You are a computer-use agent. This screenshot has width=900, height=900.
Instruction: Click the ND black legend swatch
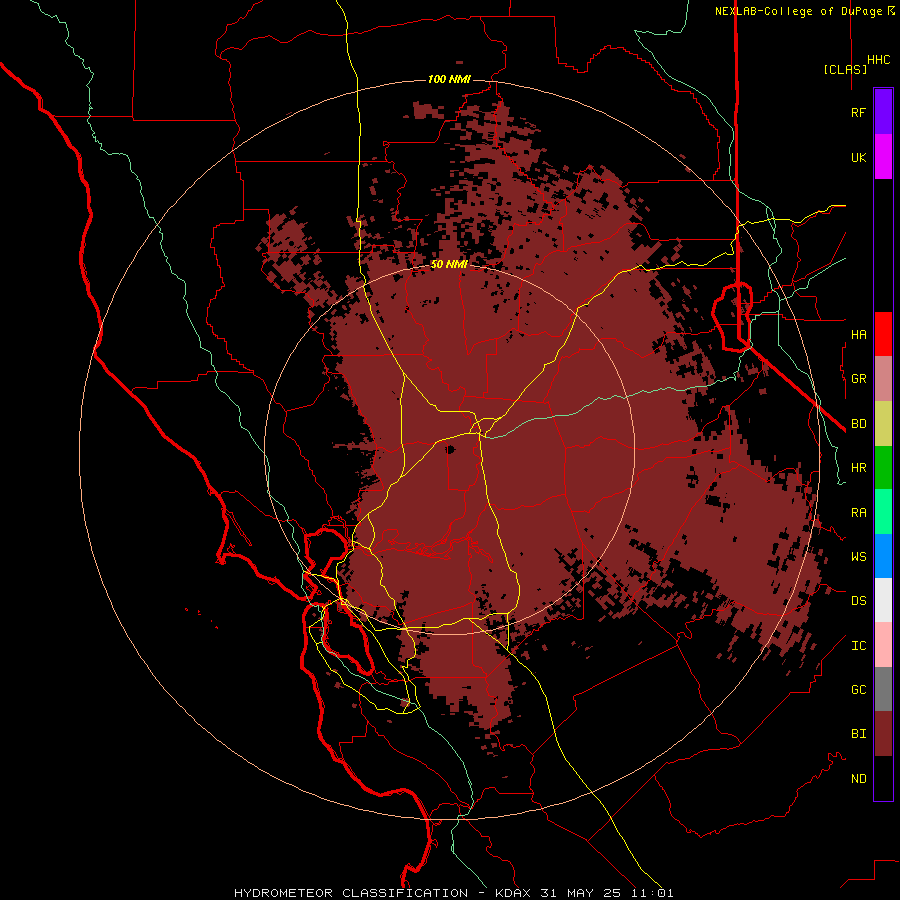[883, 778]
